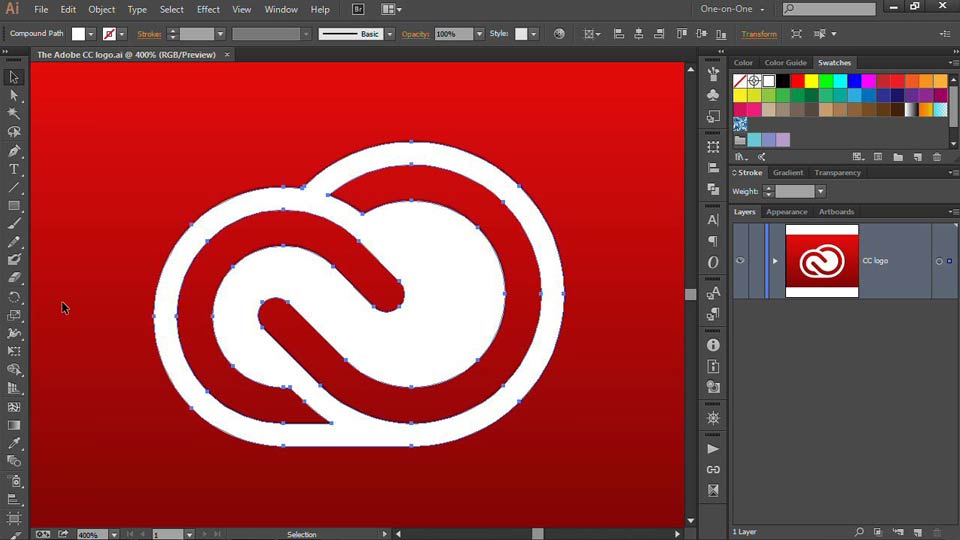Select the Scale tool
960x540 pixels.
point(13,316)
